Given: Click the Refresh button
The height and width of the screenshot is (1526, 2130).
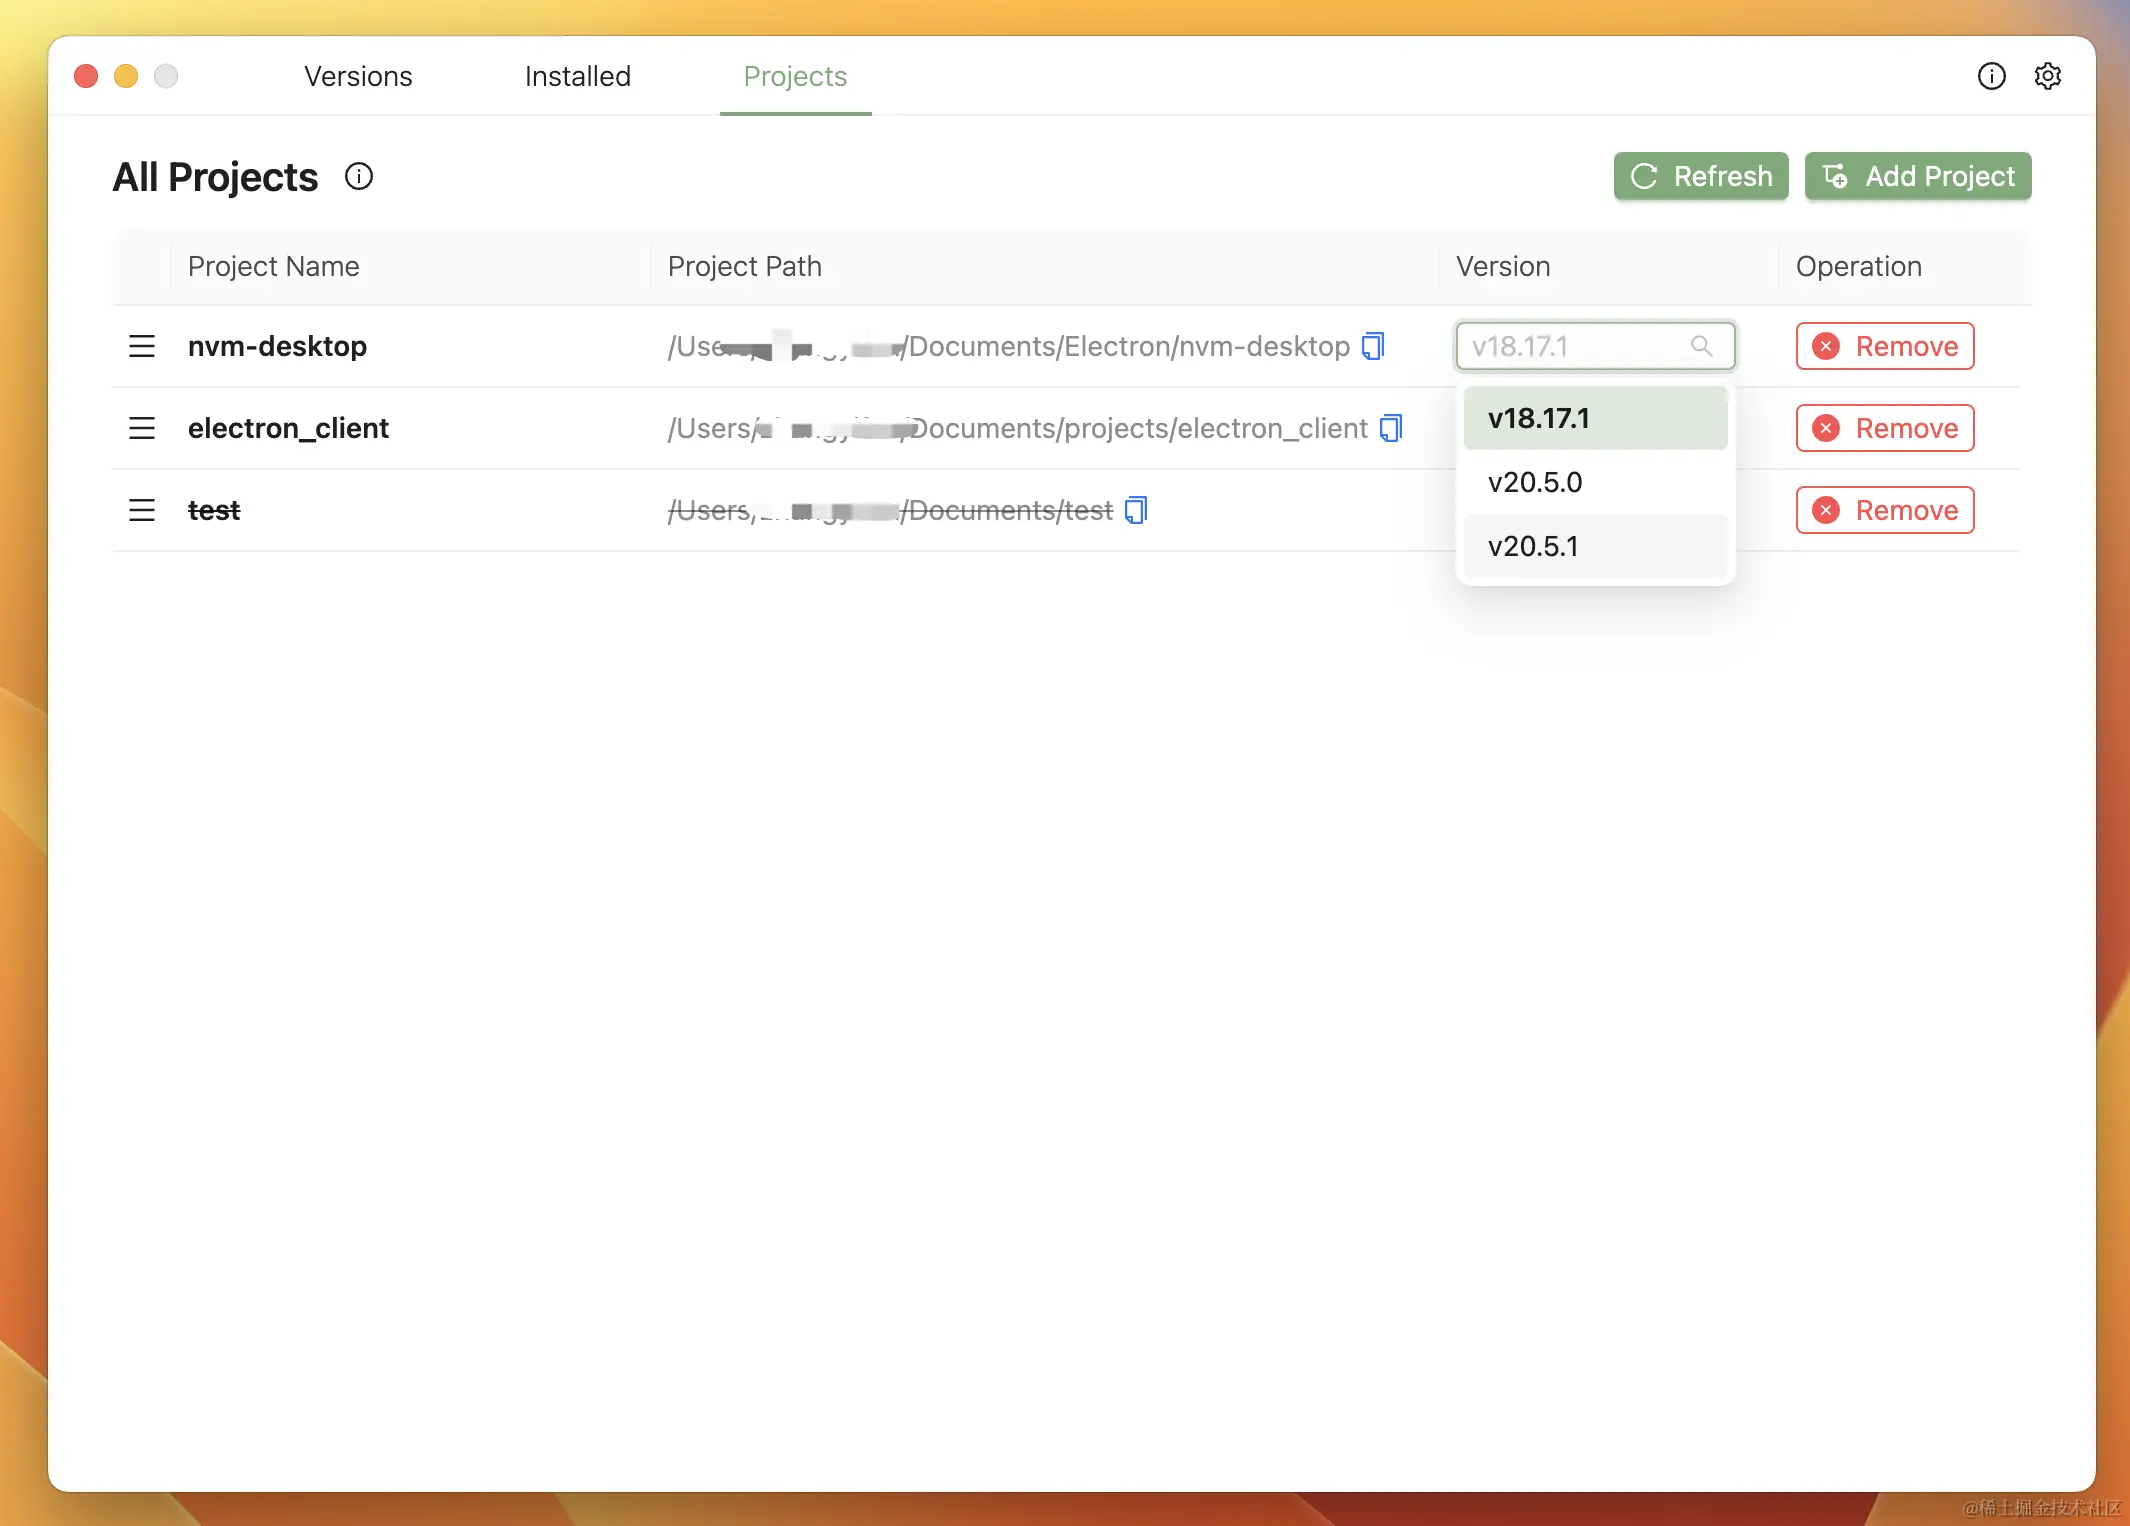Looking at the screenshot, I should (1700, 176).
